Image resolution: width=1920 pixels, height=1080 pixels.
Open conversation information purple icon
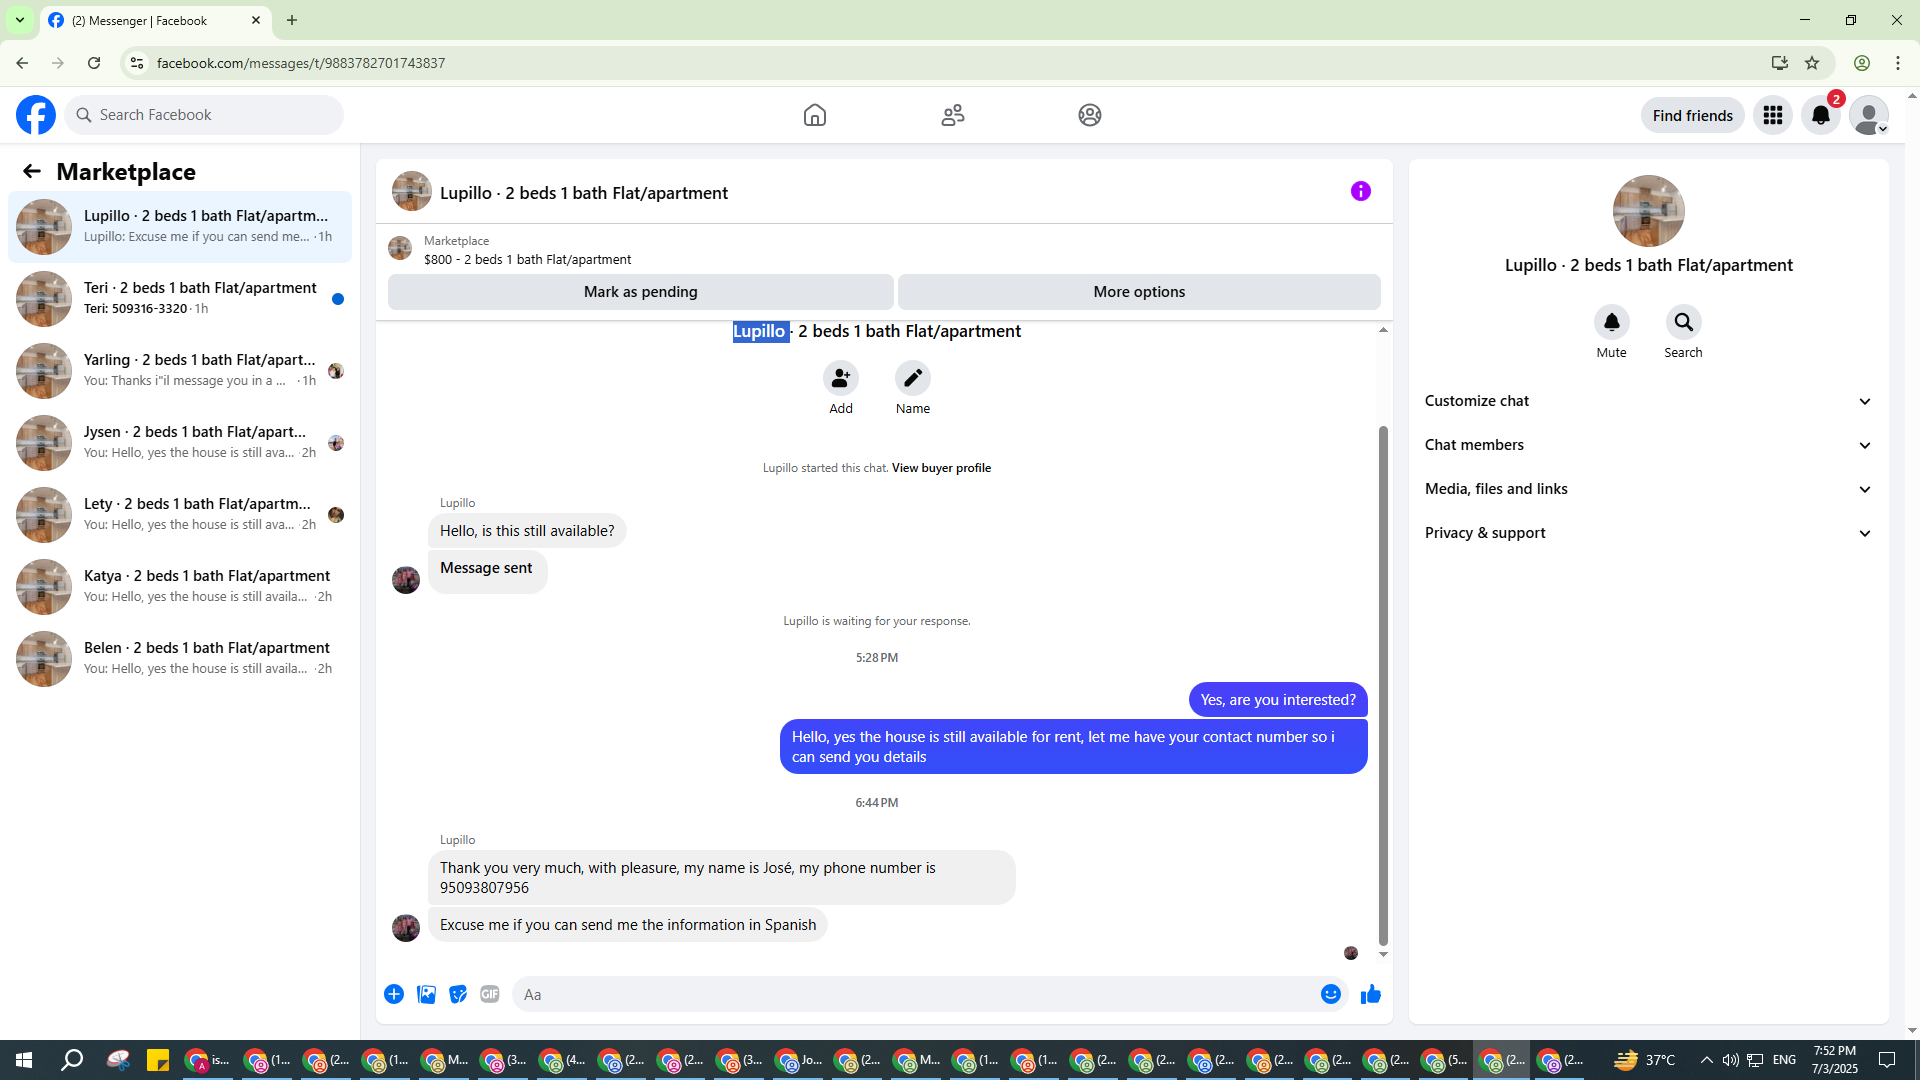point(1360,191)
